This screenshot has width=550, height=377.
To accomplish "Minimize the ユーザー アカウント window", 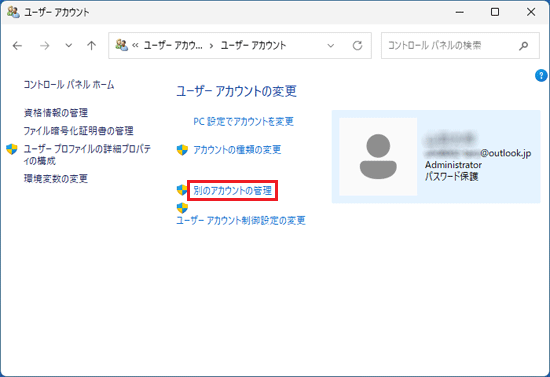I will click(460, 12).
